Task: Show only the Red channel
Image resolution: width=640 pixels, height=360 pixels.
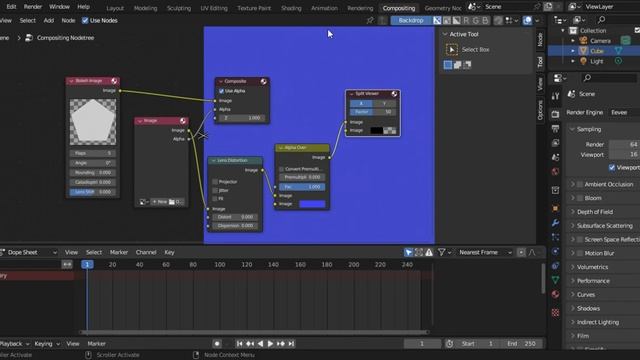Action: [x=466, y=20]
